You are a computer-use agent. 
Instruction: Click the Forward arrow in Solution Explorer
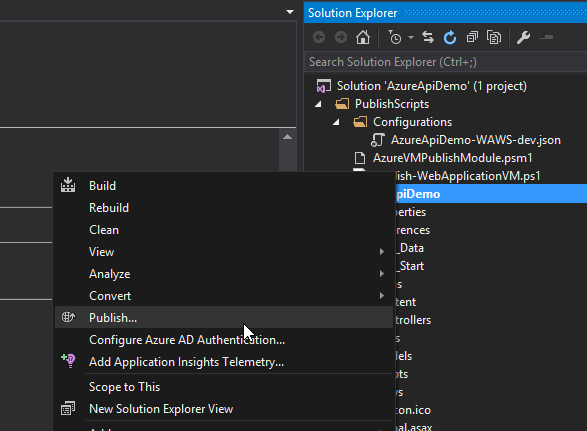tap(341, 37)
